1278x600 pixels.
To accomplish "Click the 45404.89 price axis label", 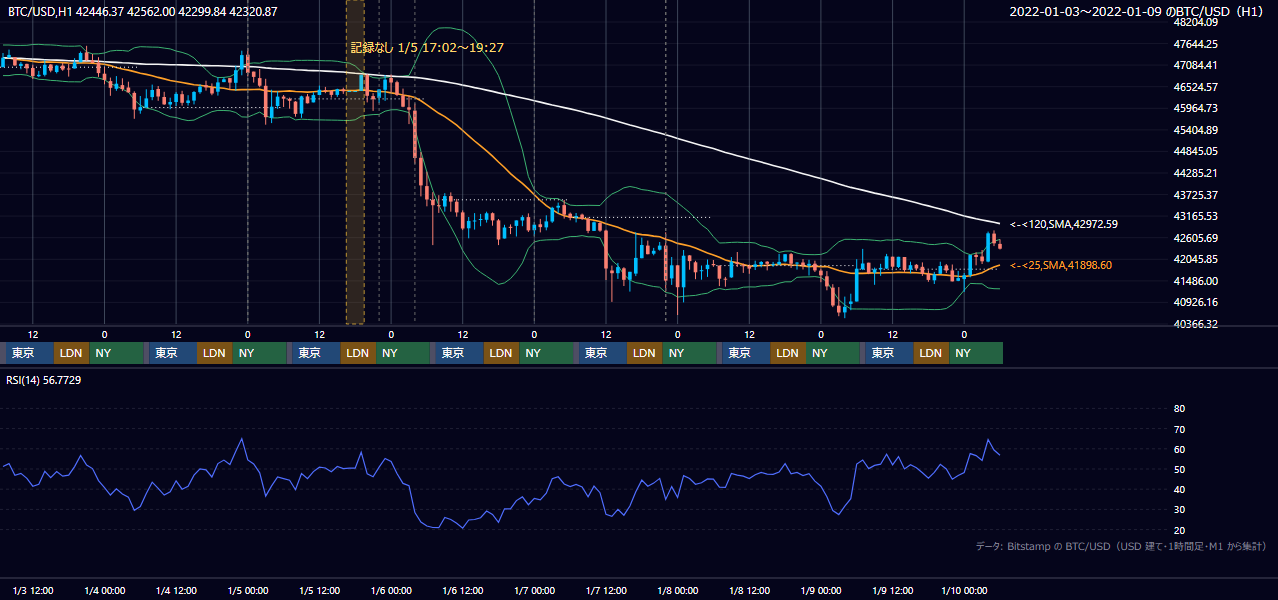I will click(x=1195, y=130).
